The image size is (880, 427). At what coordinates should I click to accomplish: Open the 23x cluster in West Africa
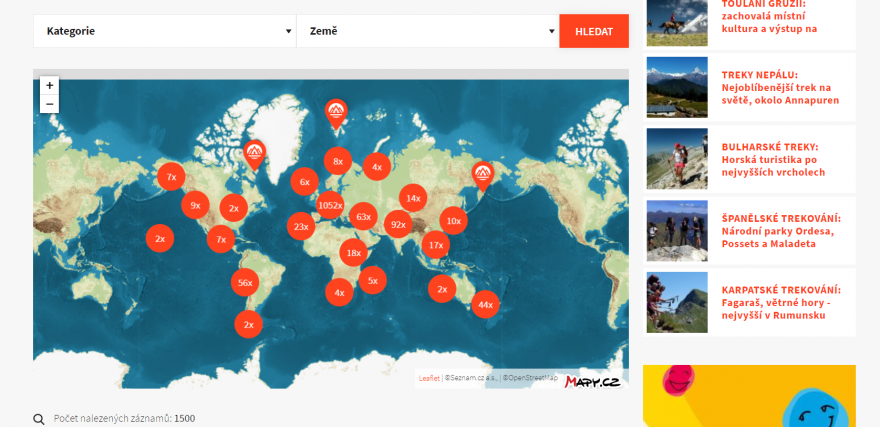click(x=301, y=227)
